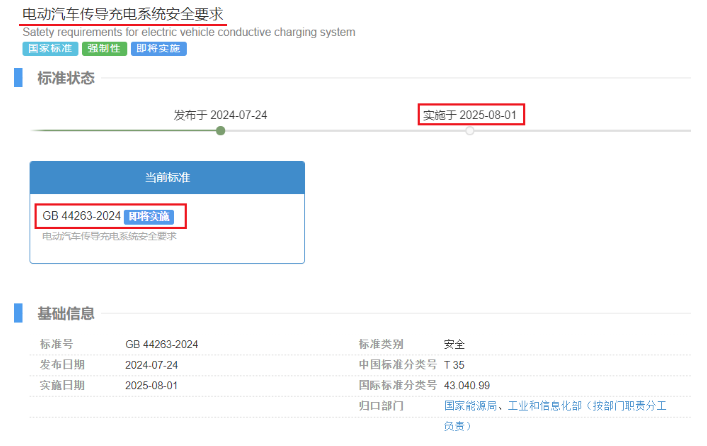Click the 国际标准分类号 label
The width and height of the screenshot is (707, 446).
click(398, 386)
